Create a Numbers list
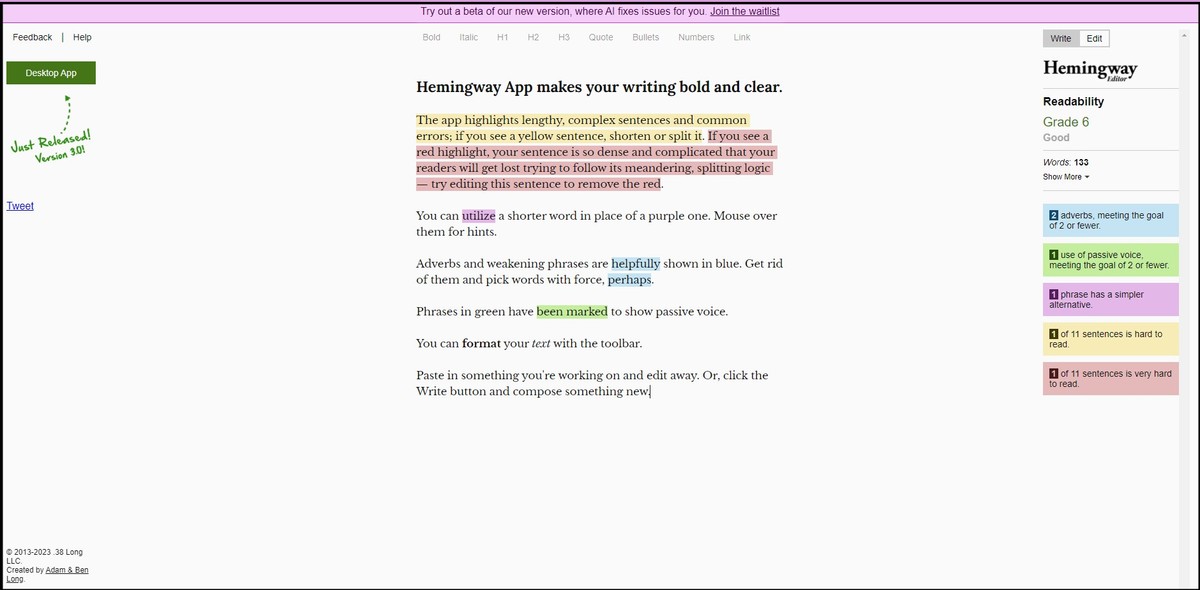 click(696, 37)
